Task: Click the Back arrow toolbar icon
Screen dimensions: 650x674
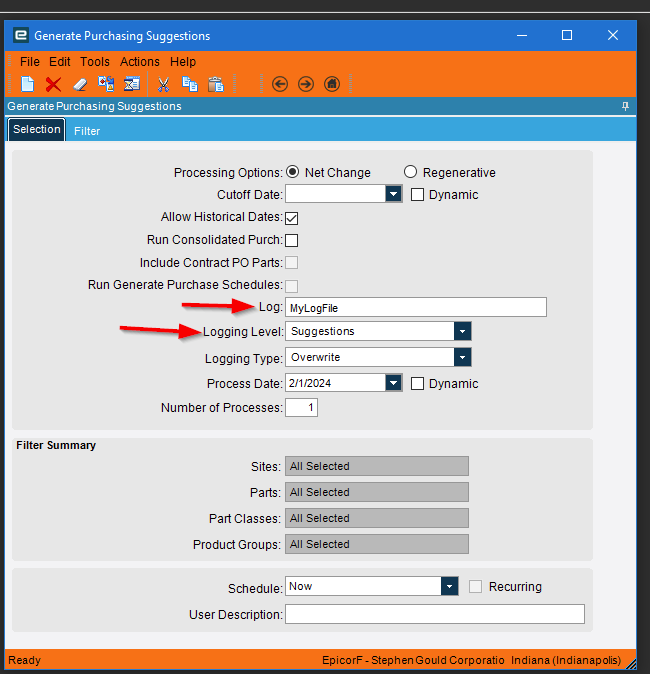Action: [280, 84]
